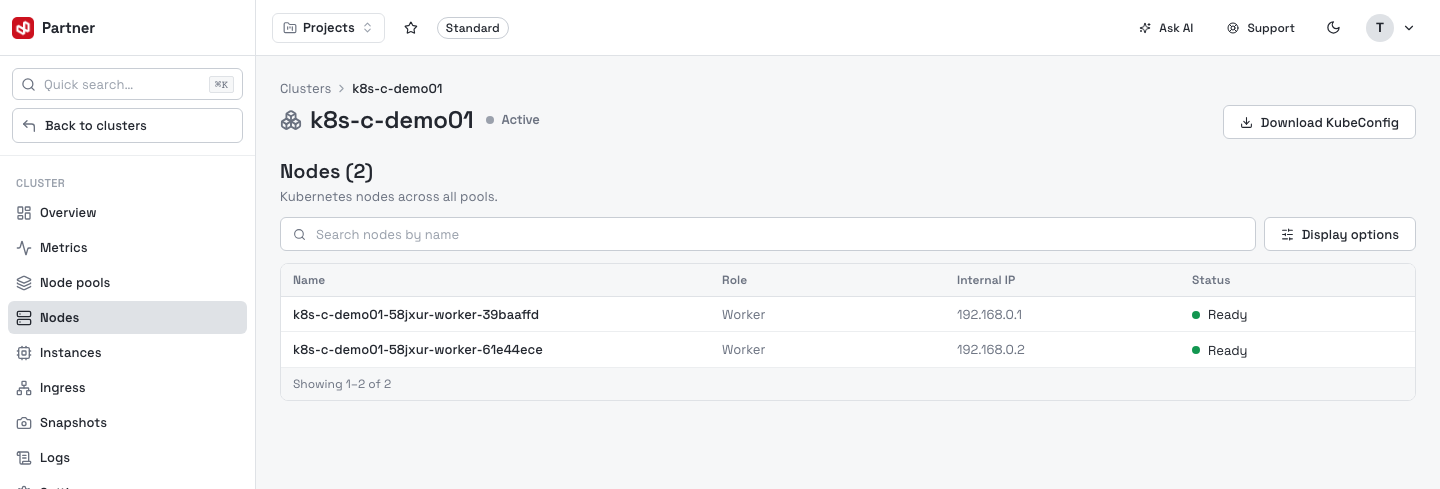Viewport: 1440px width, 489px height.
Task: Open Display options
Action: click(1340, 235)
